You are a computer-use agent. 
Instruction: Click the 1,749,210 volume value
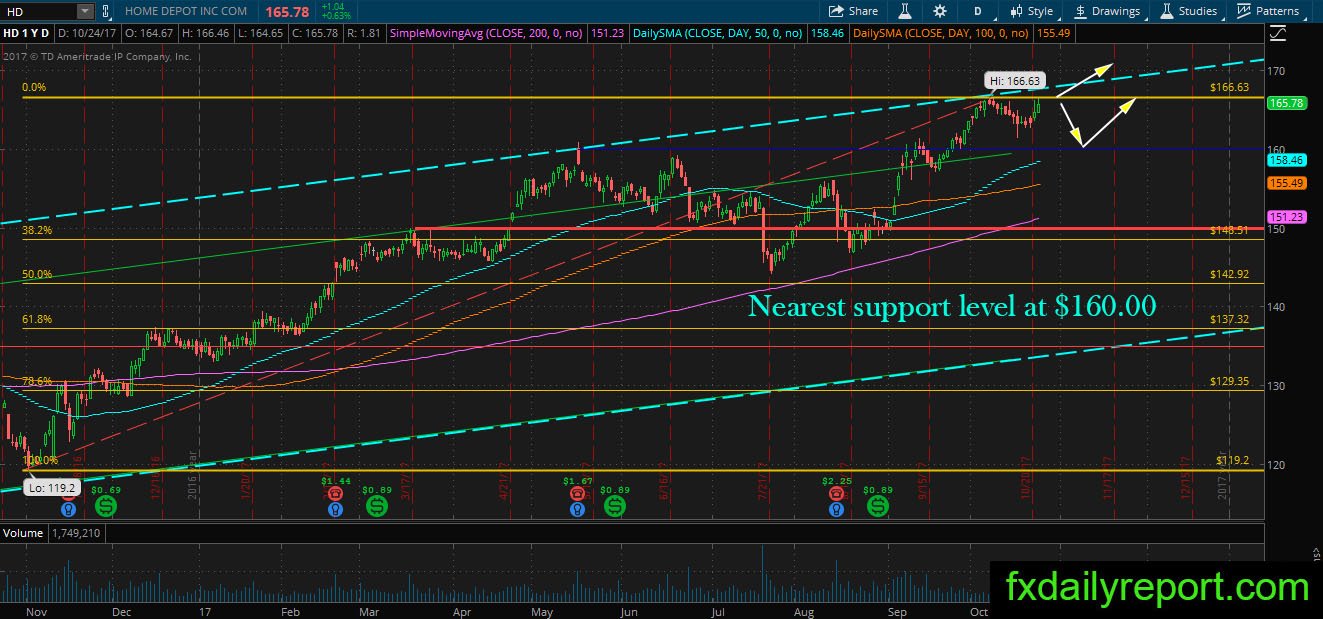point(75,534)
